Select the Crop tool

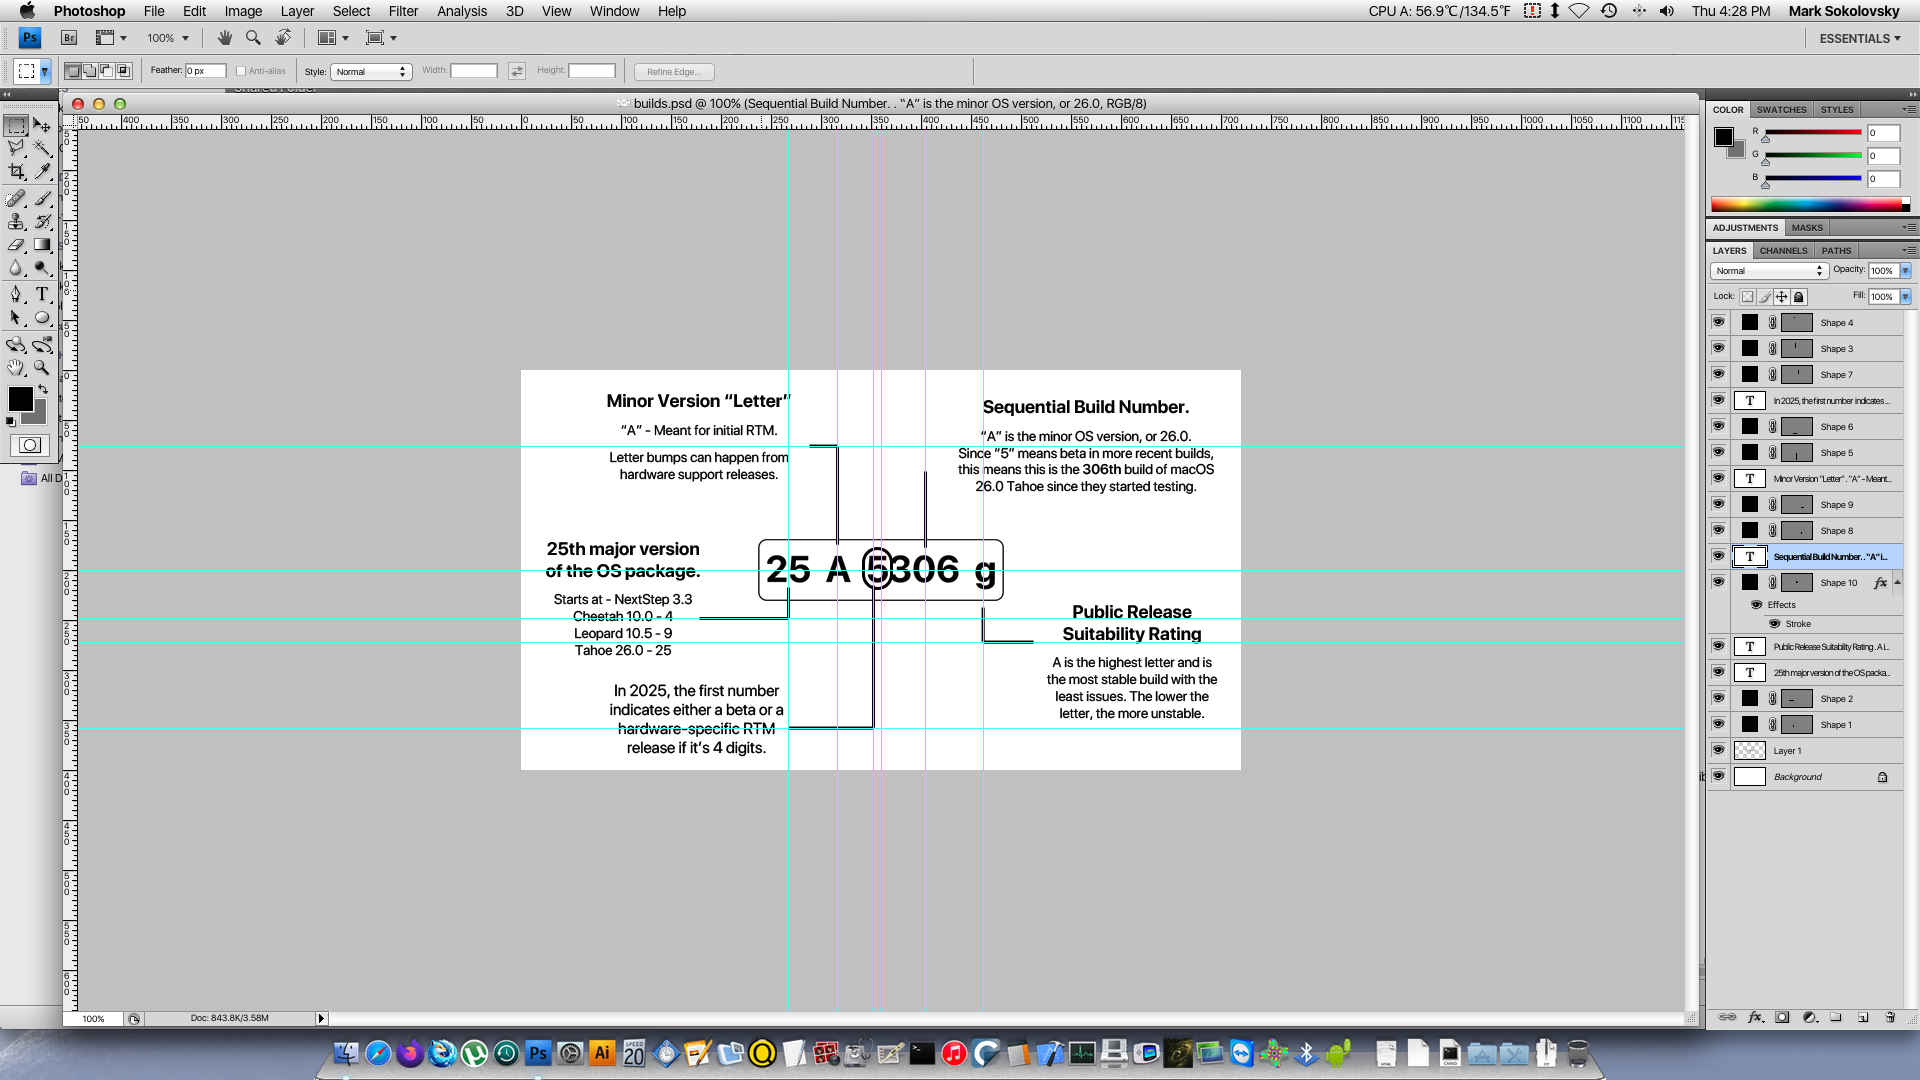[16, 172]
